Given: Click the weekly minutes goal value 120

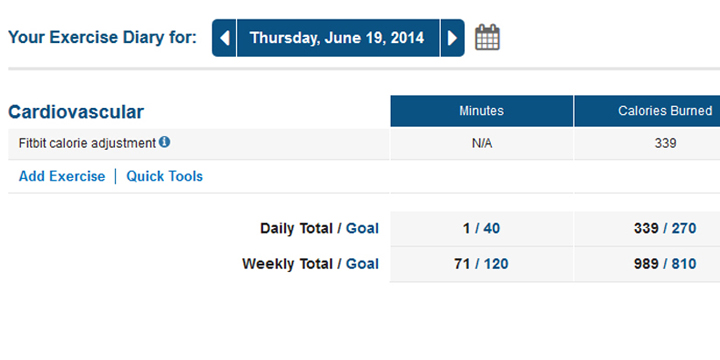Looking at the screenshot, I should (495, 264).
